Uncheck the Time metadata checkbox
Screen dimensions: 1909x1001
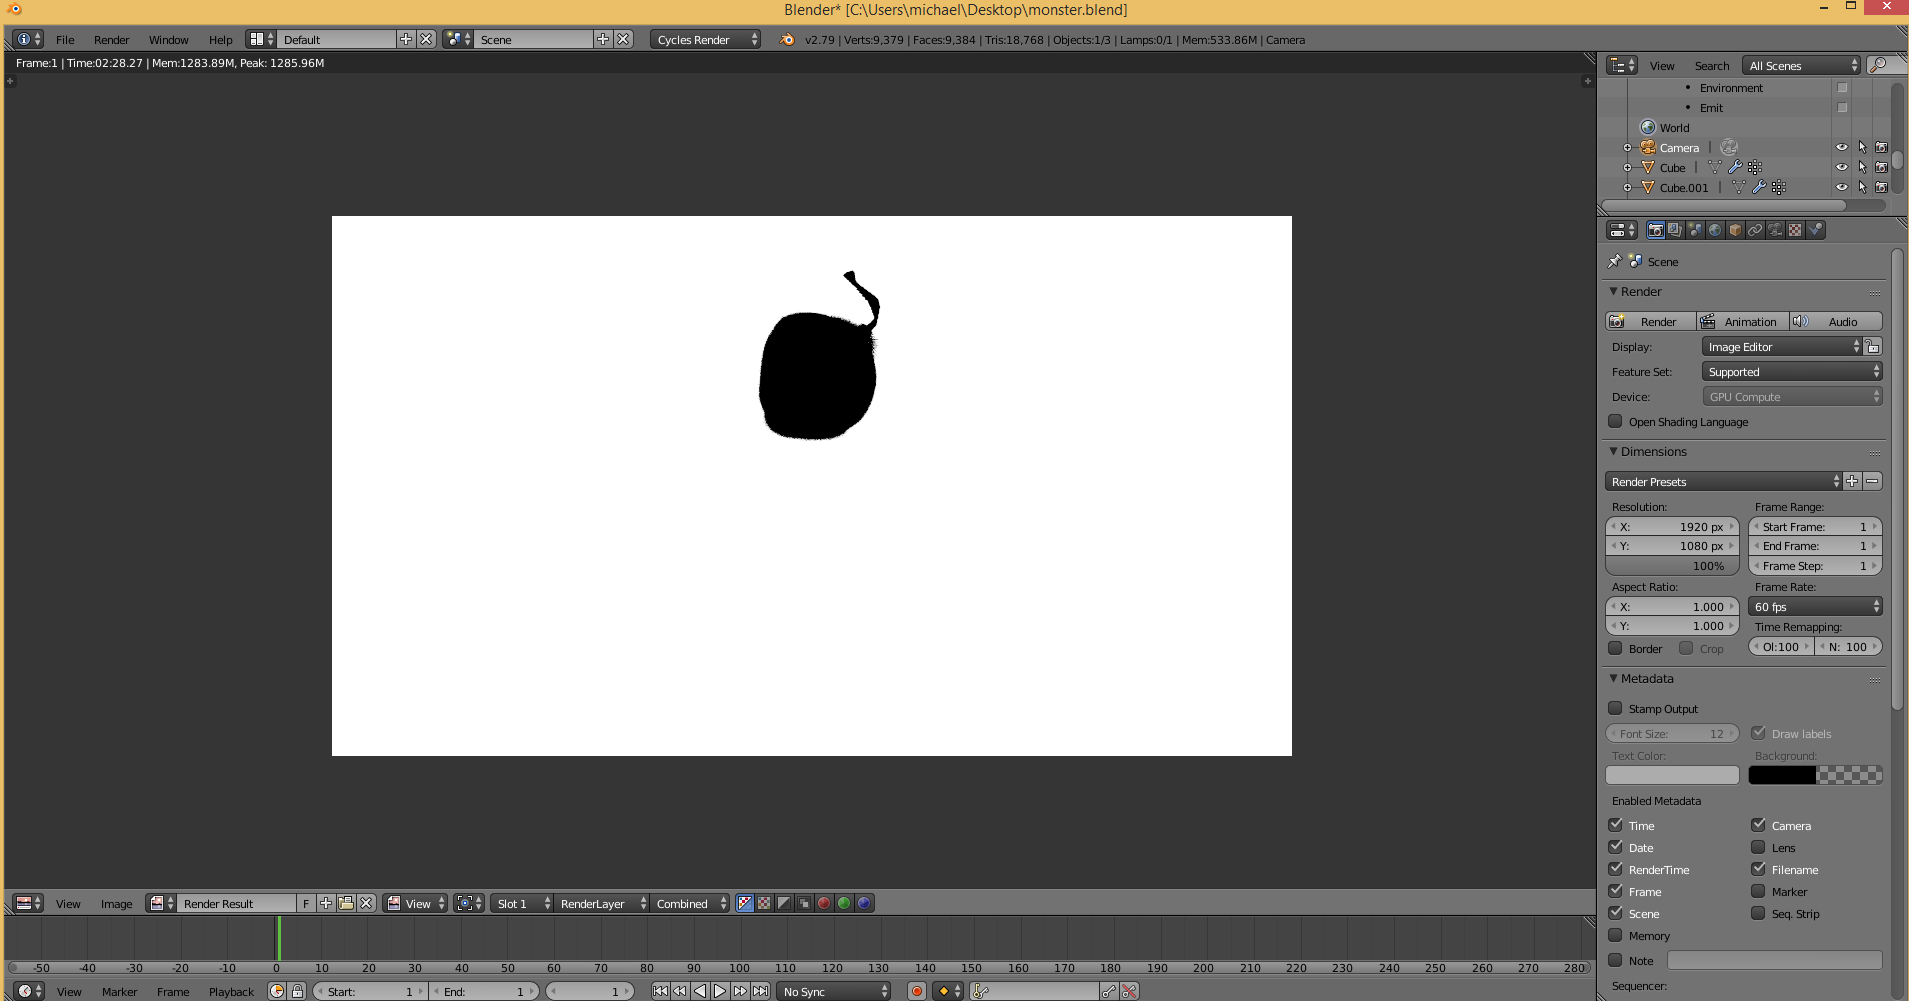click(x=1615, y=825)
